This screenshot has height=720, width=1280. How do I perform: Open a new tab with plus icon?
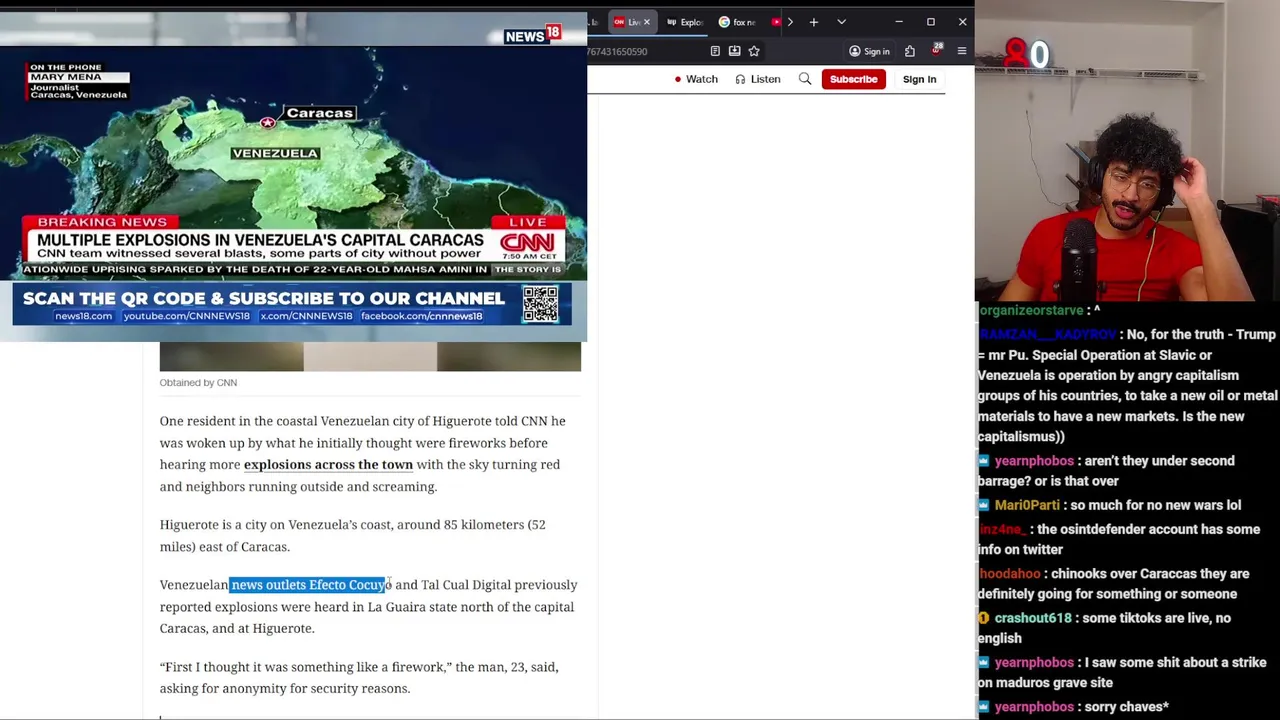(x=814, y=22)
